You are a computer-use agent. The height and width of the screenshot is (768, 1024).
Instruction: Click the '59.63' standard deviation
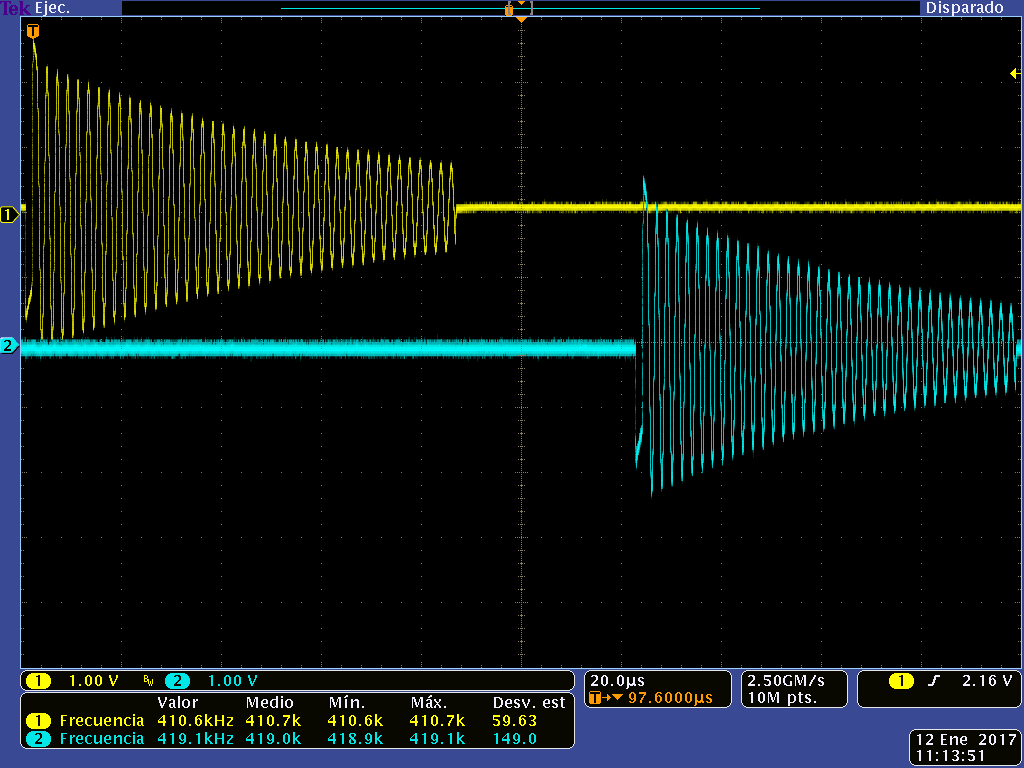(514, 721)
